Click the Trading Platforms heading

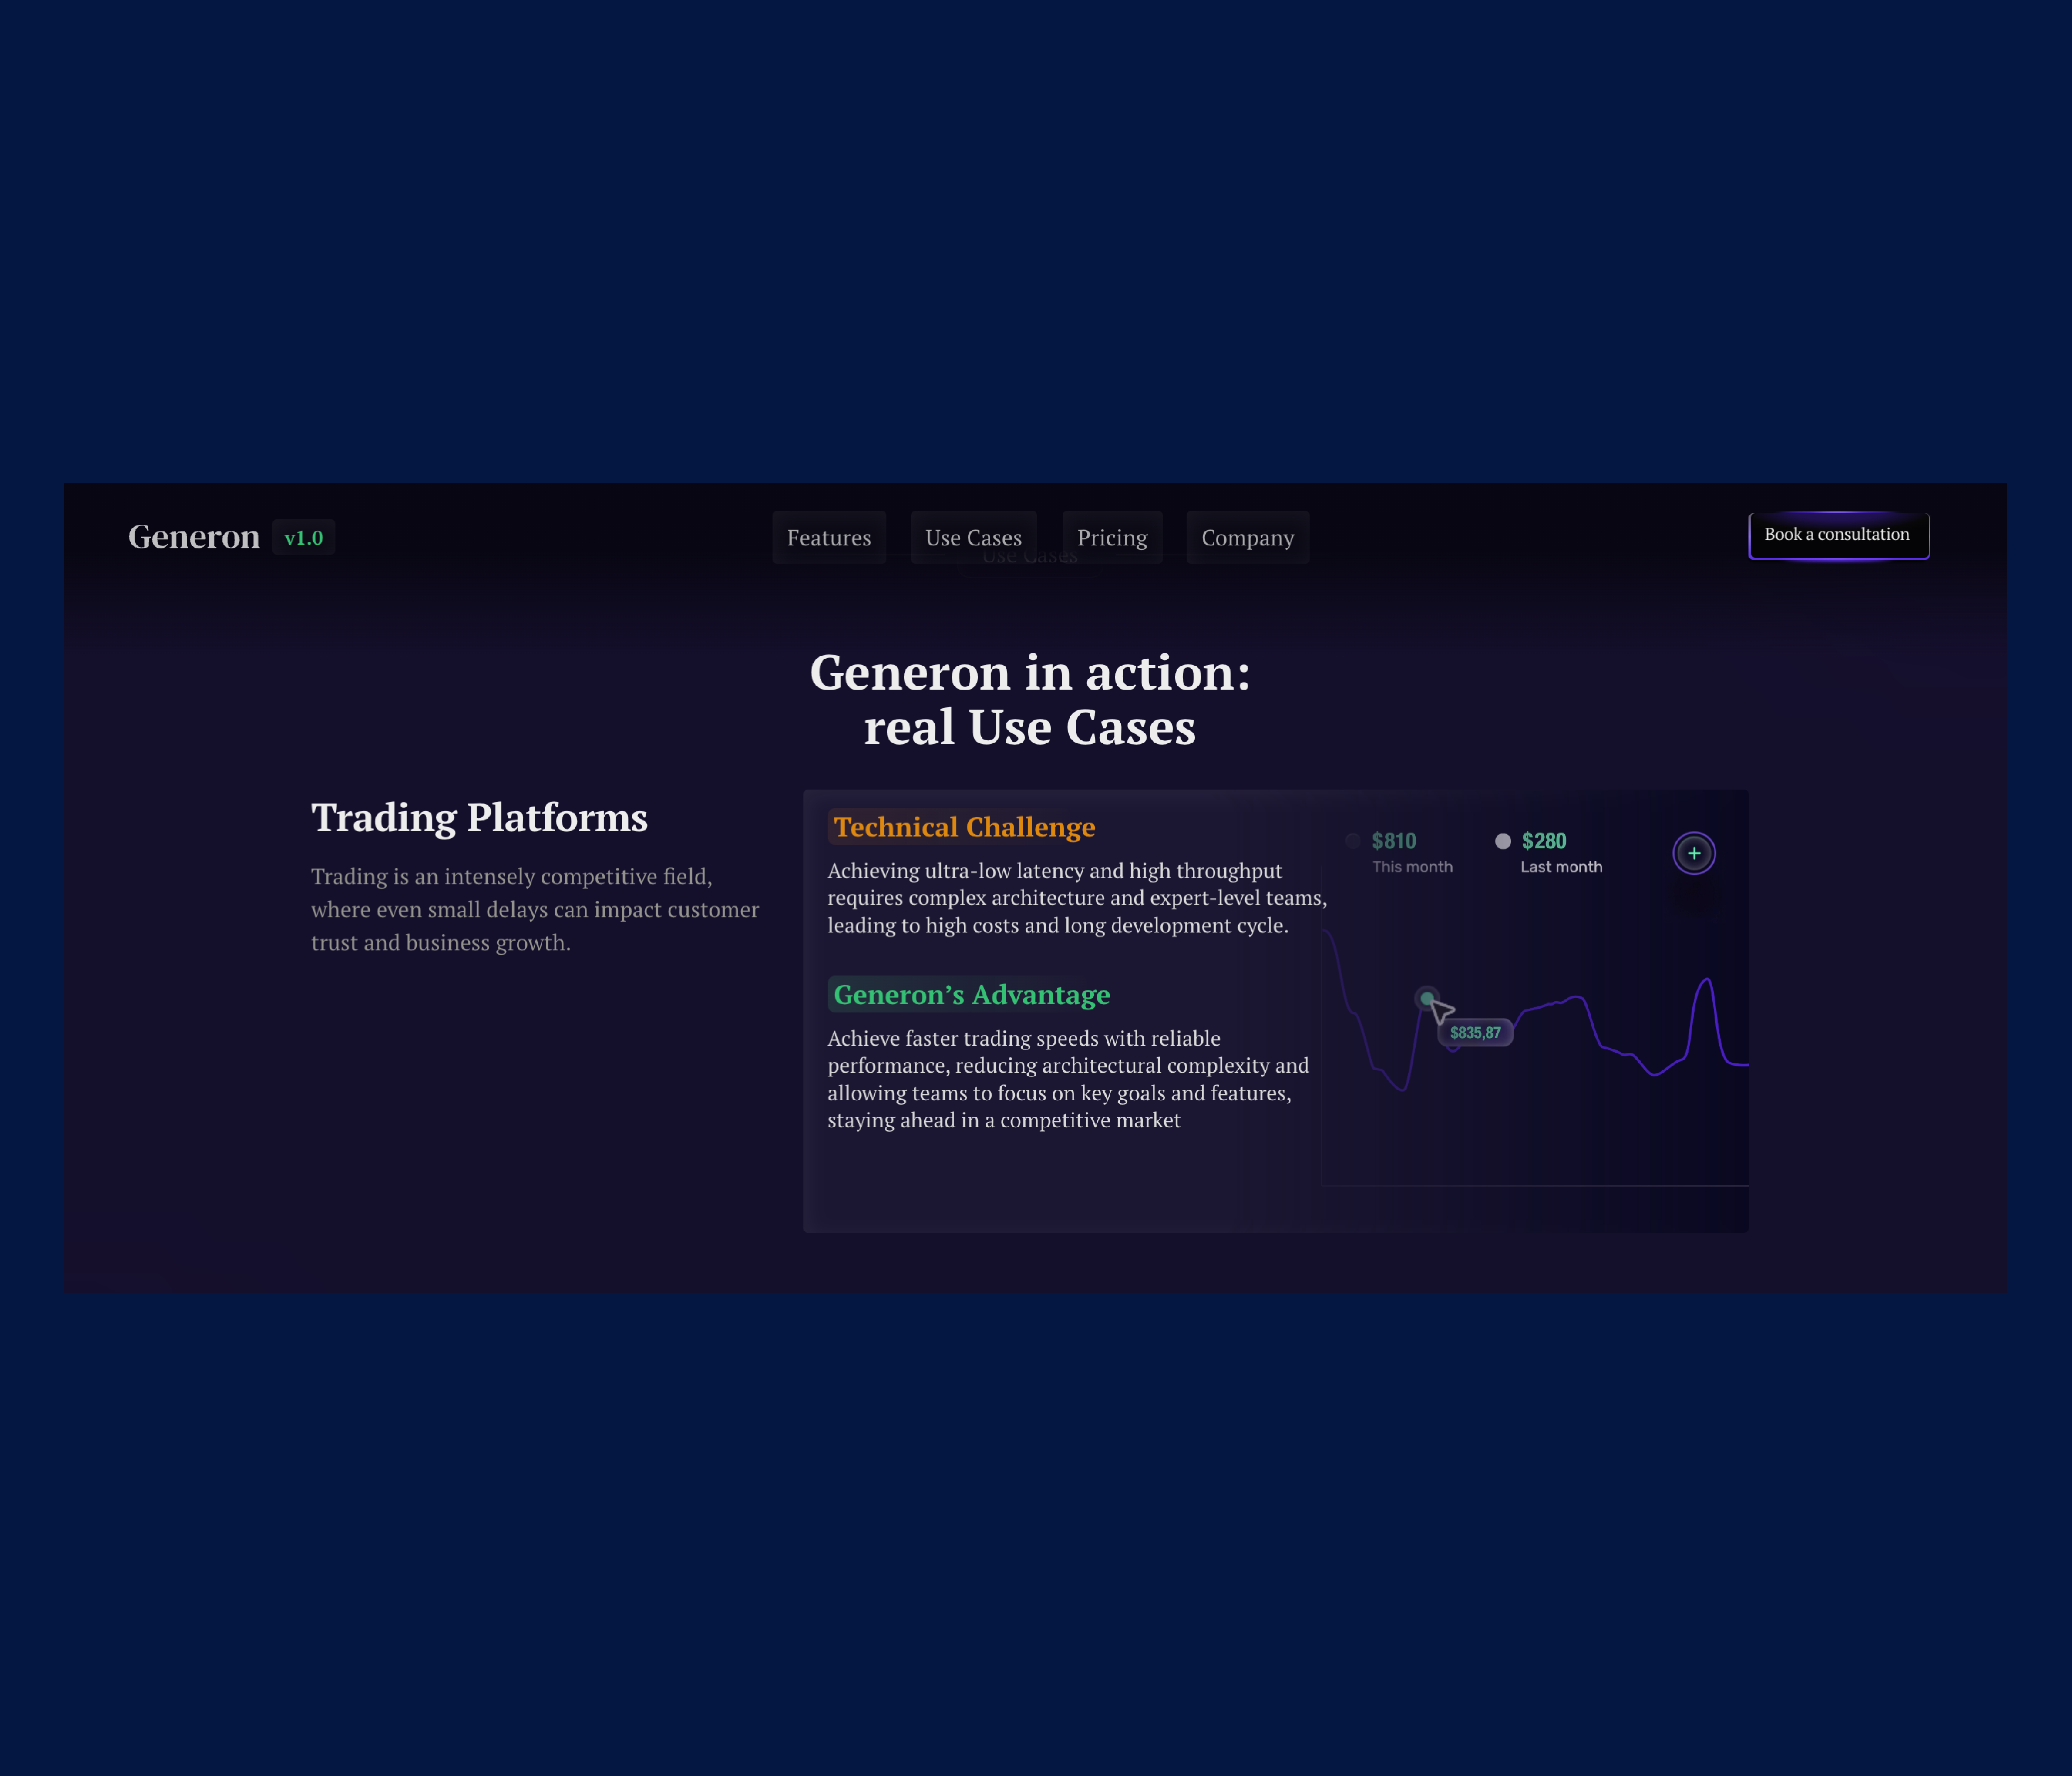479,818
